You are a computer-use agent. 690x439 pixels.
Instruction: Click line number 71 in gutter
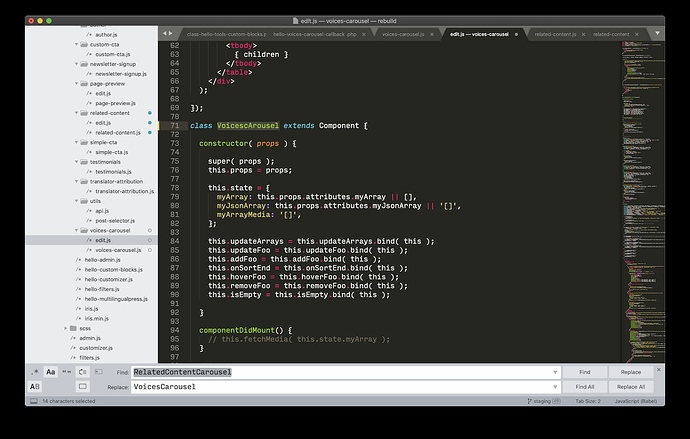click(174, 126)
